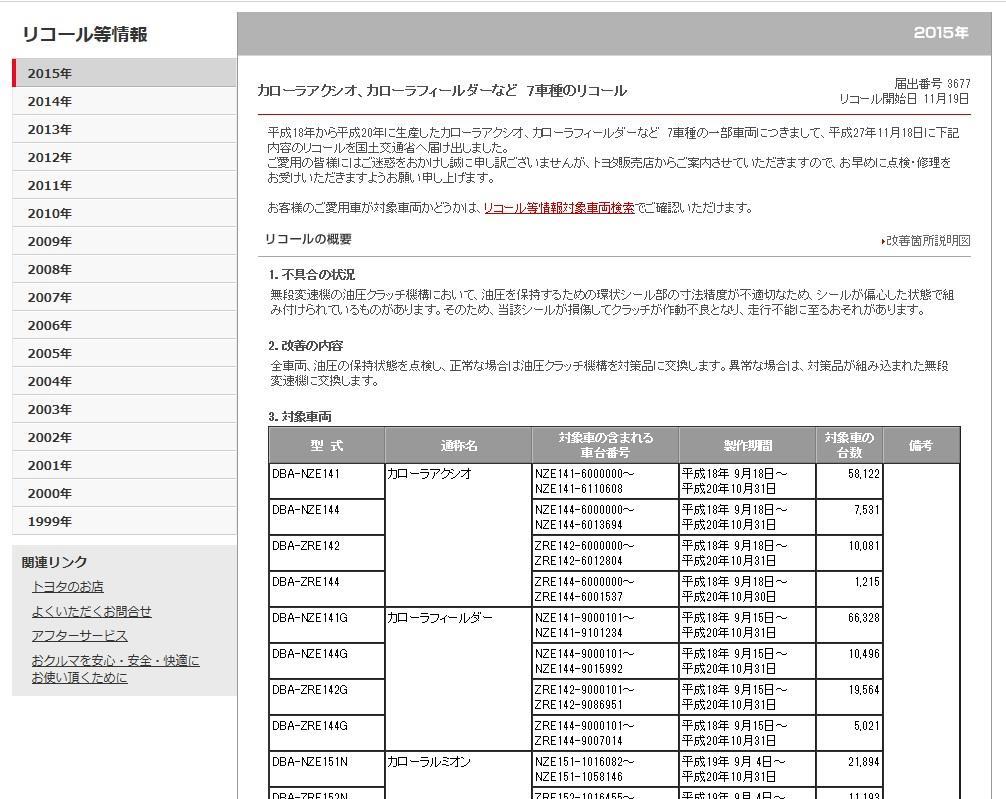Click the DBA-ZRE144 model cell

click(327, 589)
